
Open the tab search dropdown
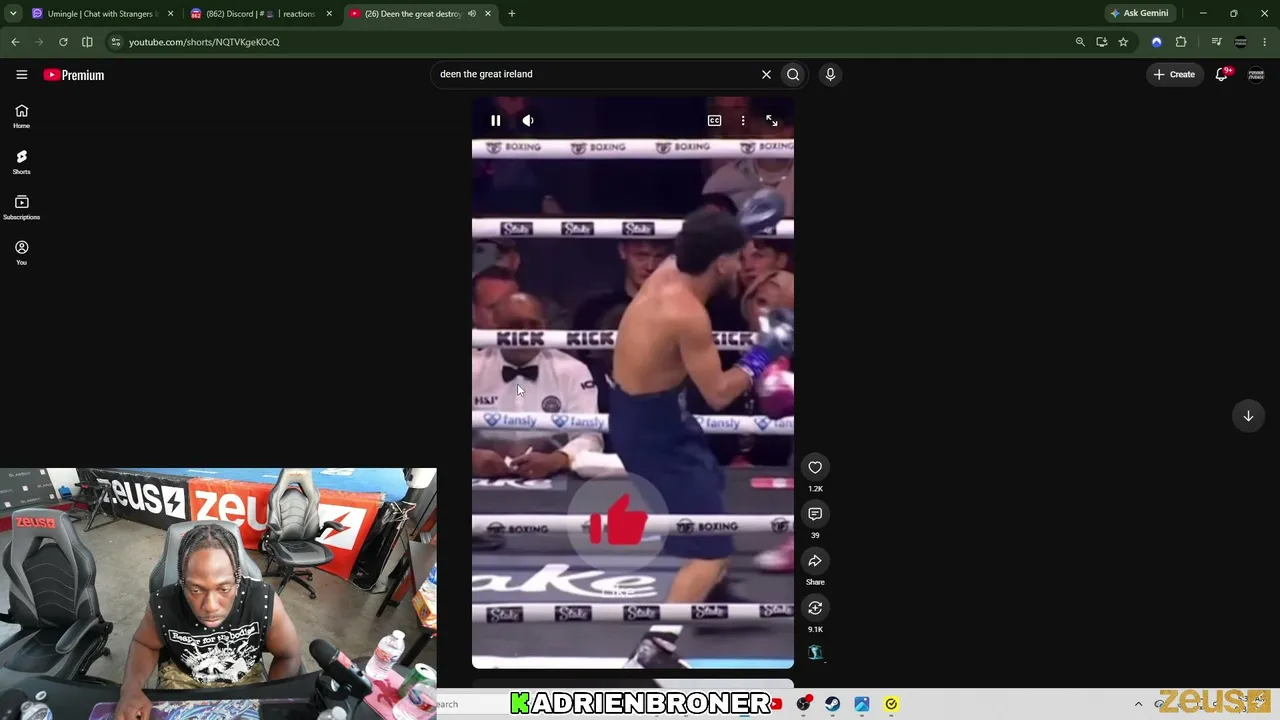13,14
